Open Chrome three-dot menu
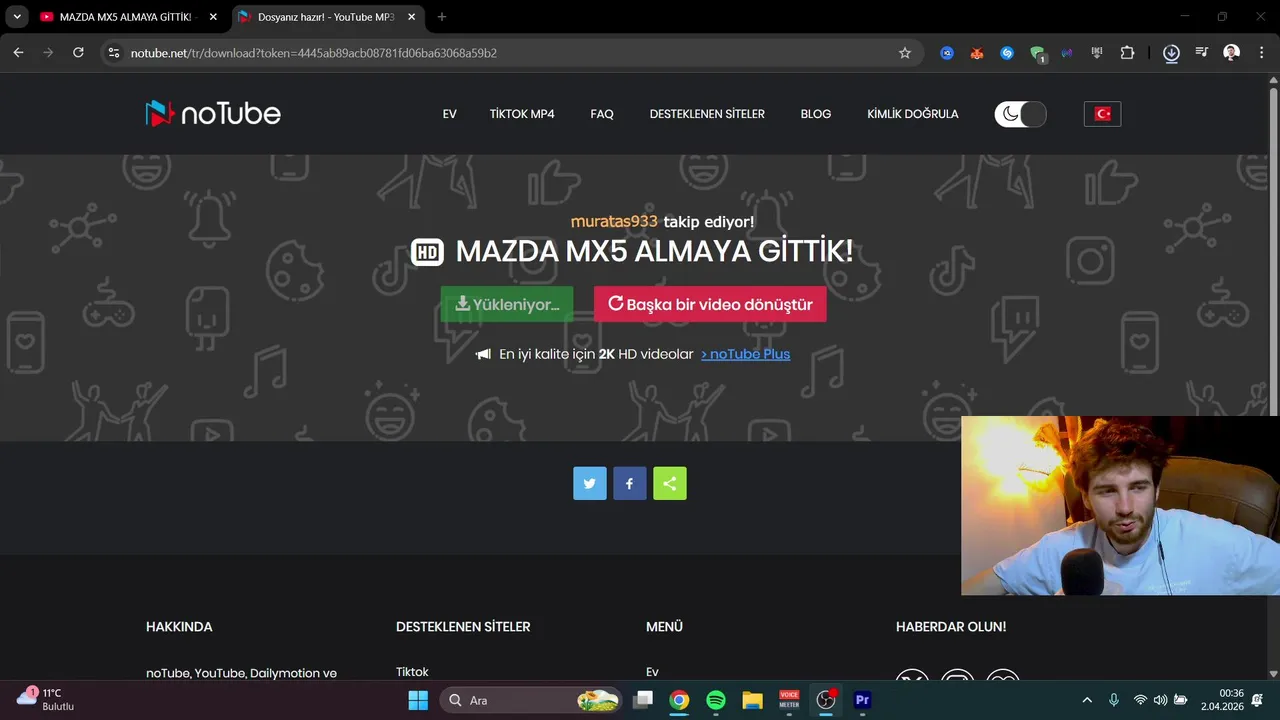1280x720 pixels. (1261, 53)
